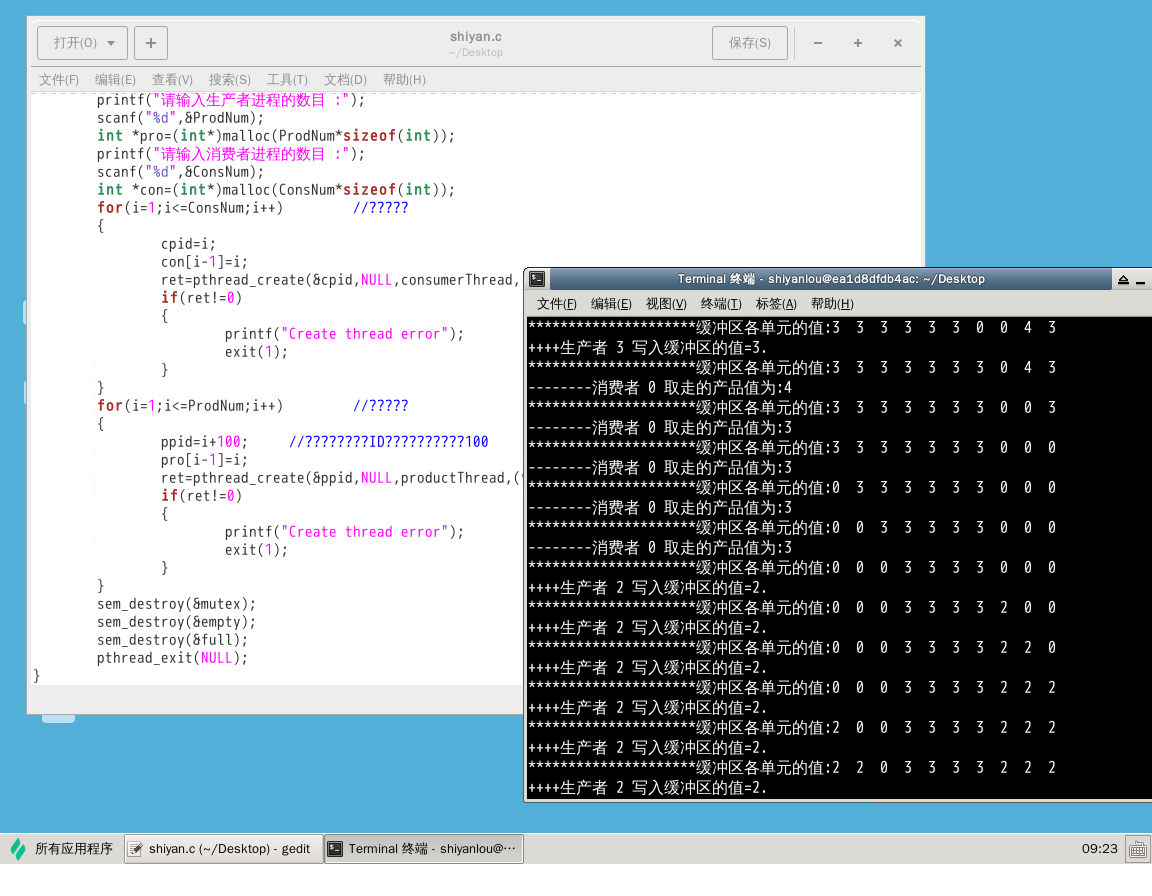This screenshot has height=896, width=1152.
Task: Click the 09:23 clock in the panel
Action: pos(1099,849)
